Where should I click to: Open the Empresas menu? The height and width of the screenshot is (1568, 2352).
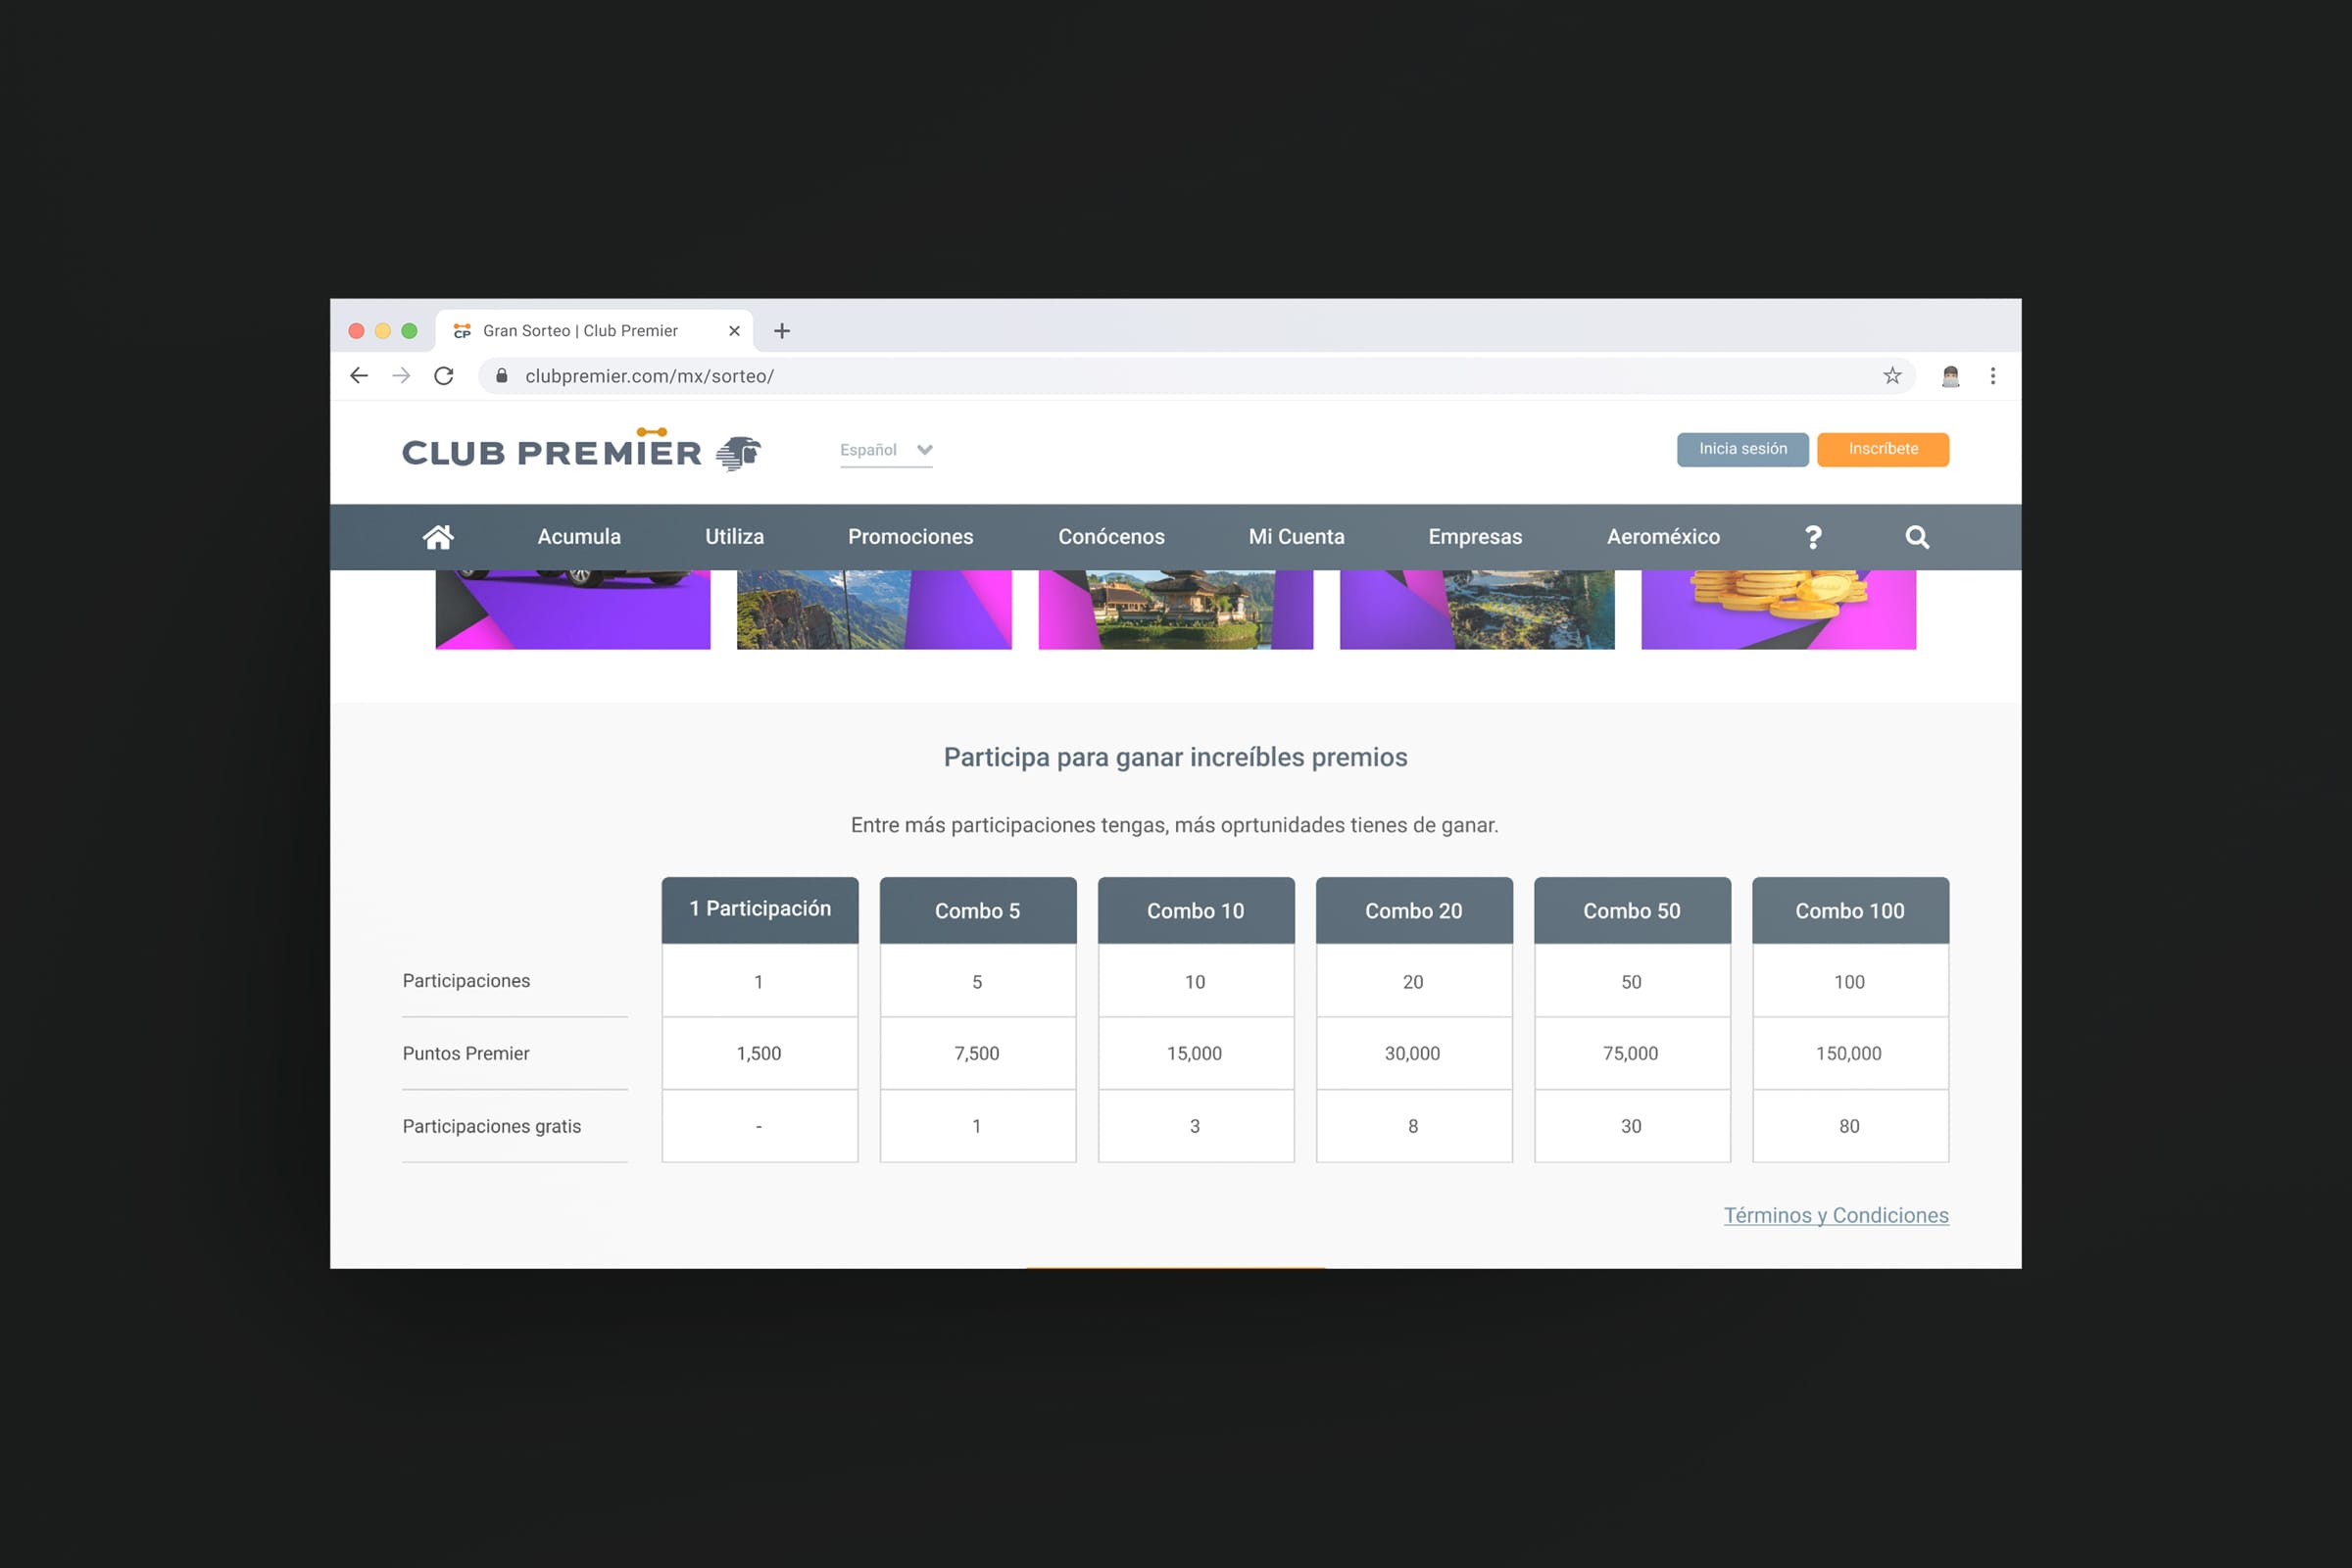pyautogui.click(x=1475, y=537)
